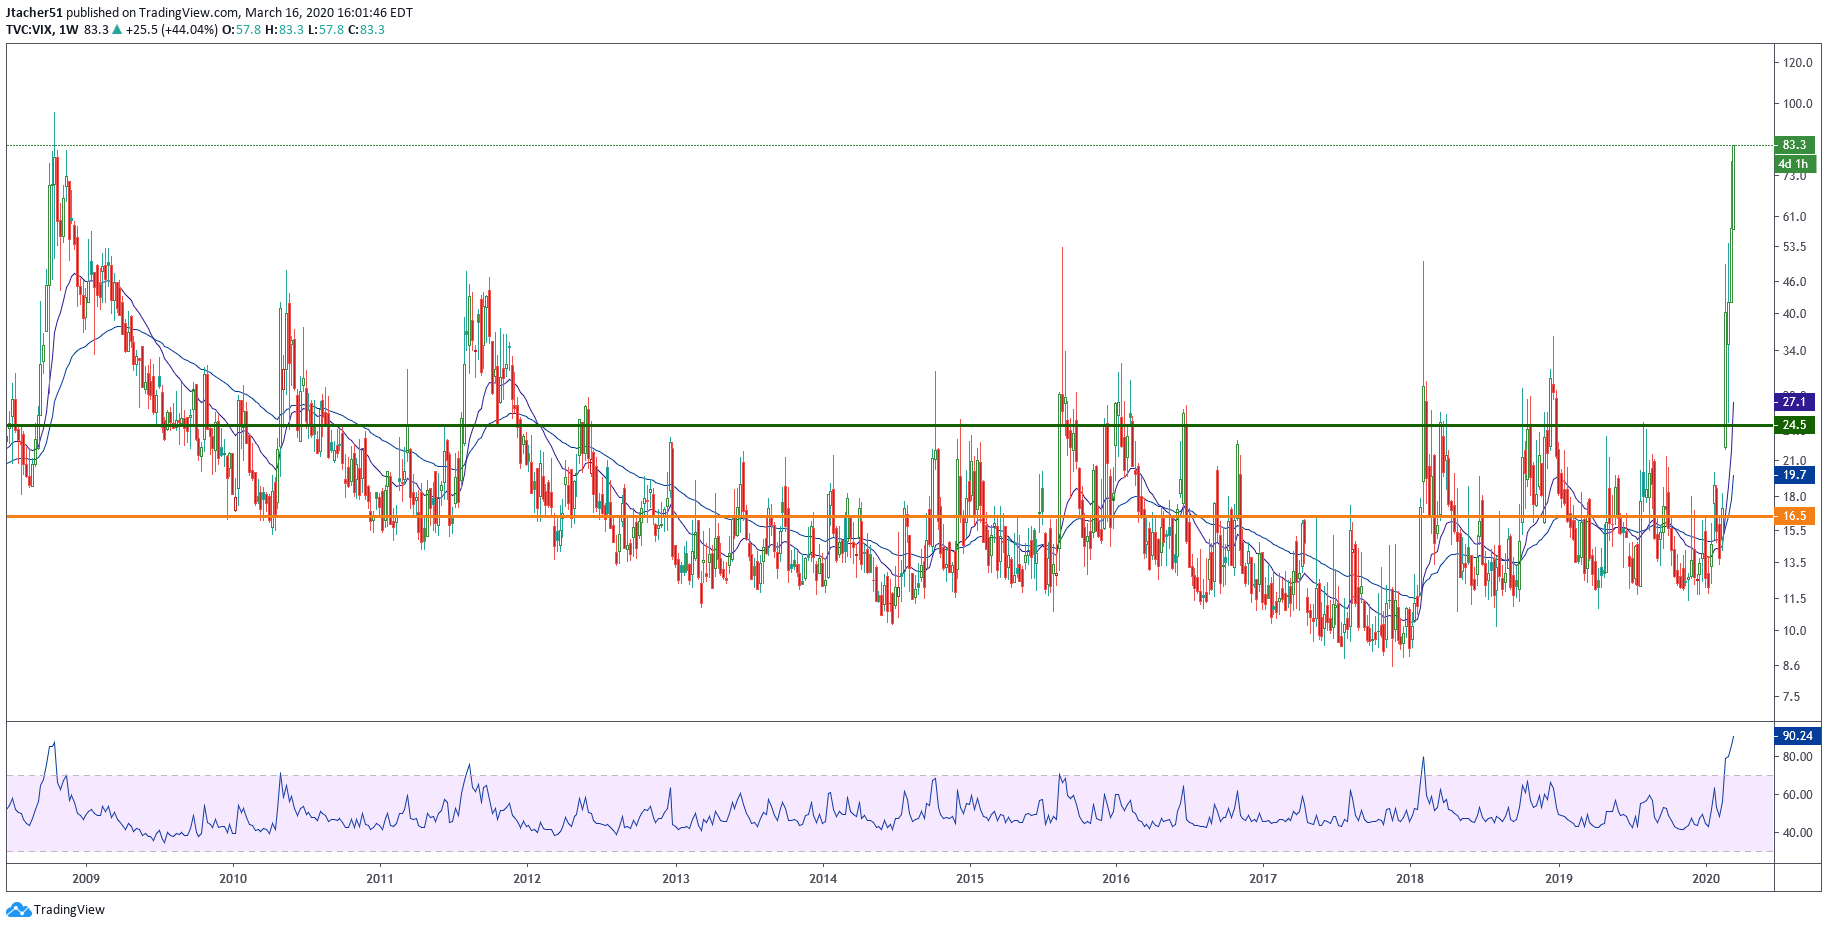This screenshot has width=1828, height=928.
Task: Click the L:57.8 low value
Action: 325,30
